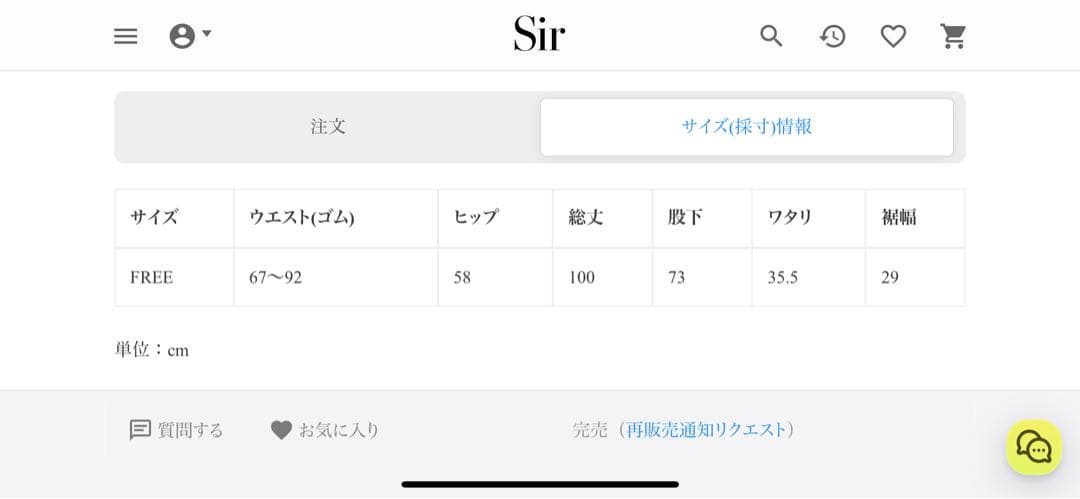Open the search magnifier icon
The image size is (1080, 499).
(x=771, y=36)
